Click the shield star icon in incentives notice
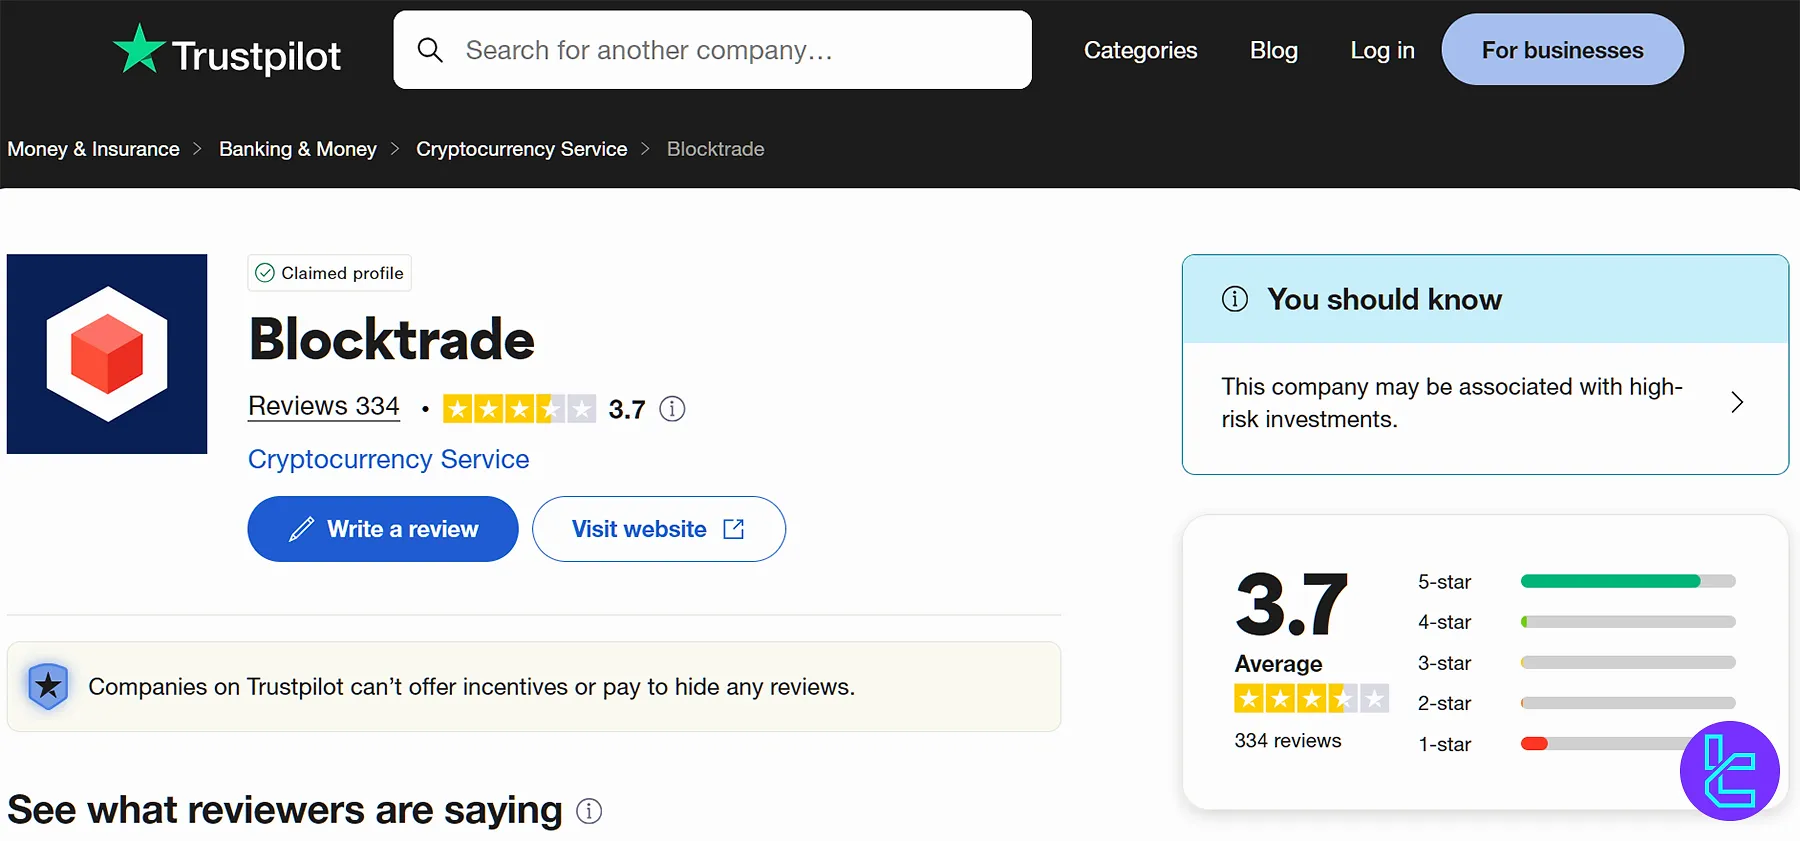Image resolution: width=1800 pixels, height=841 pixels. coord(48,686)
